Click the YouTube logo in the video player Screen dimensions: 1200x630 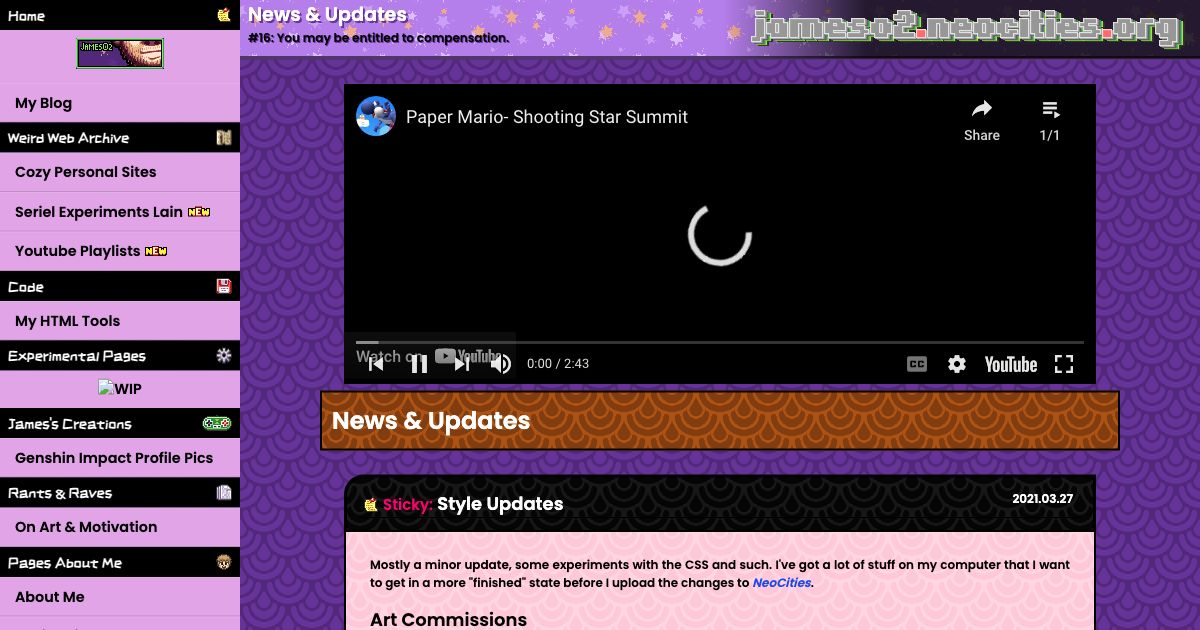(1010, 364)
